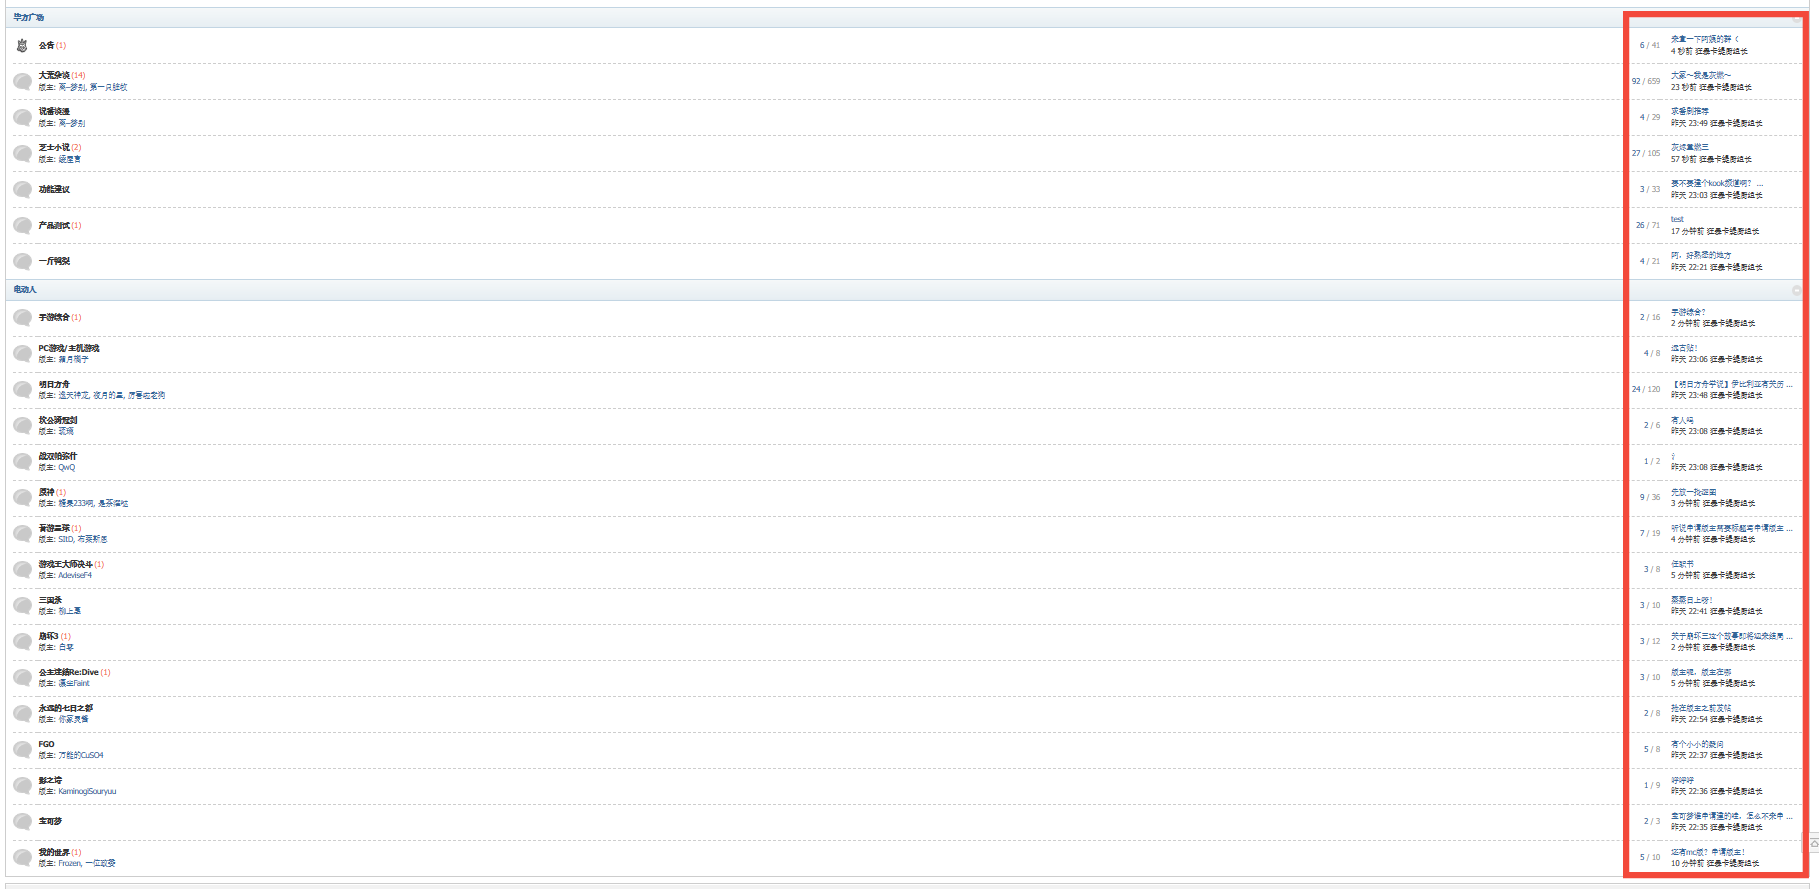Open latest post mentioning kook频道

coord(1717,183)
